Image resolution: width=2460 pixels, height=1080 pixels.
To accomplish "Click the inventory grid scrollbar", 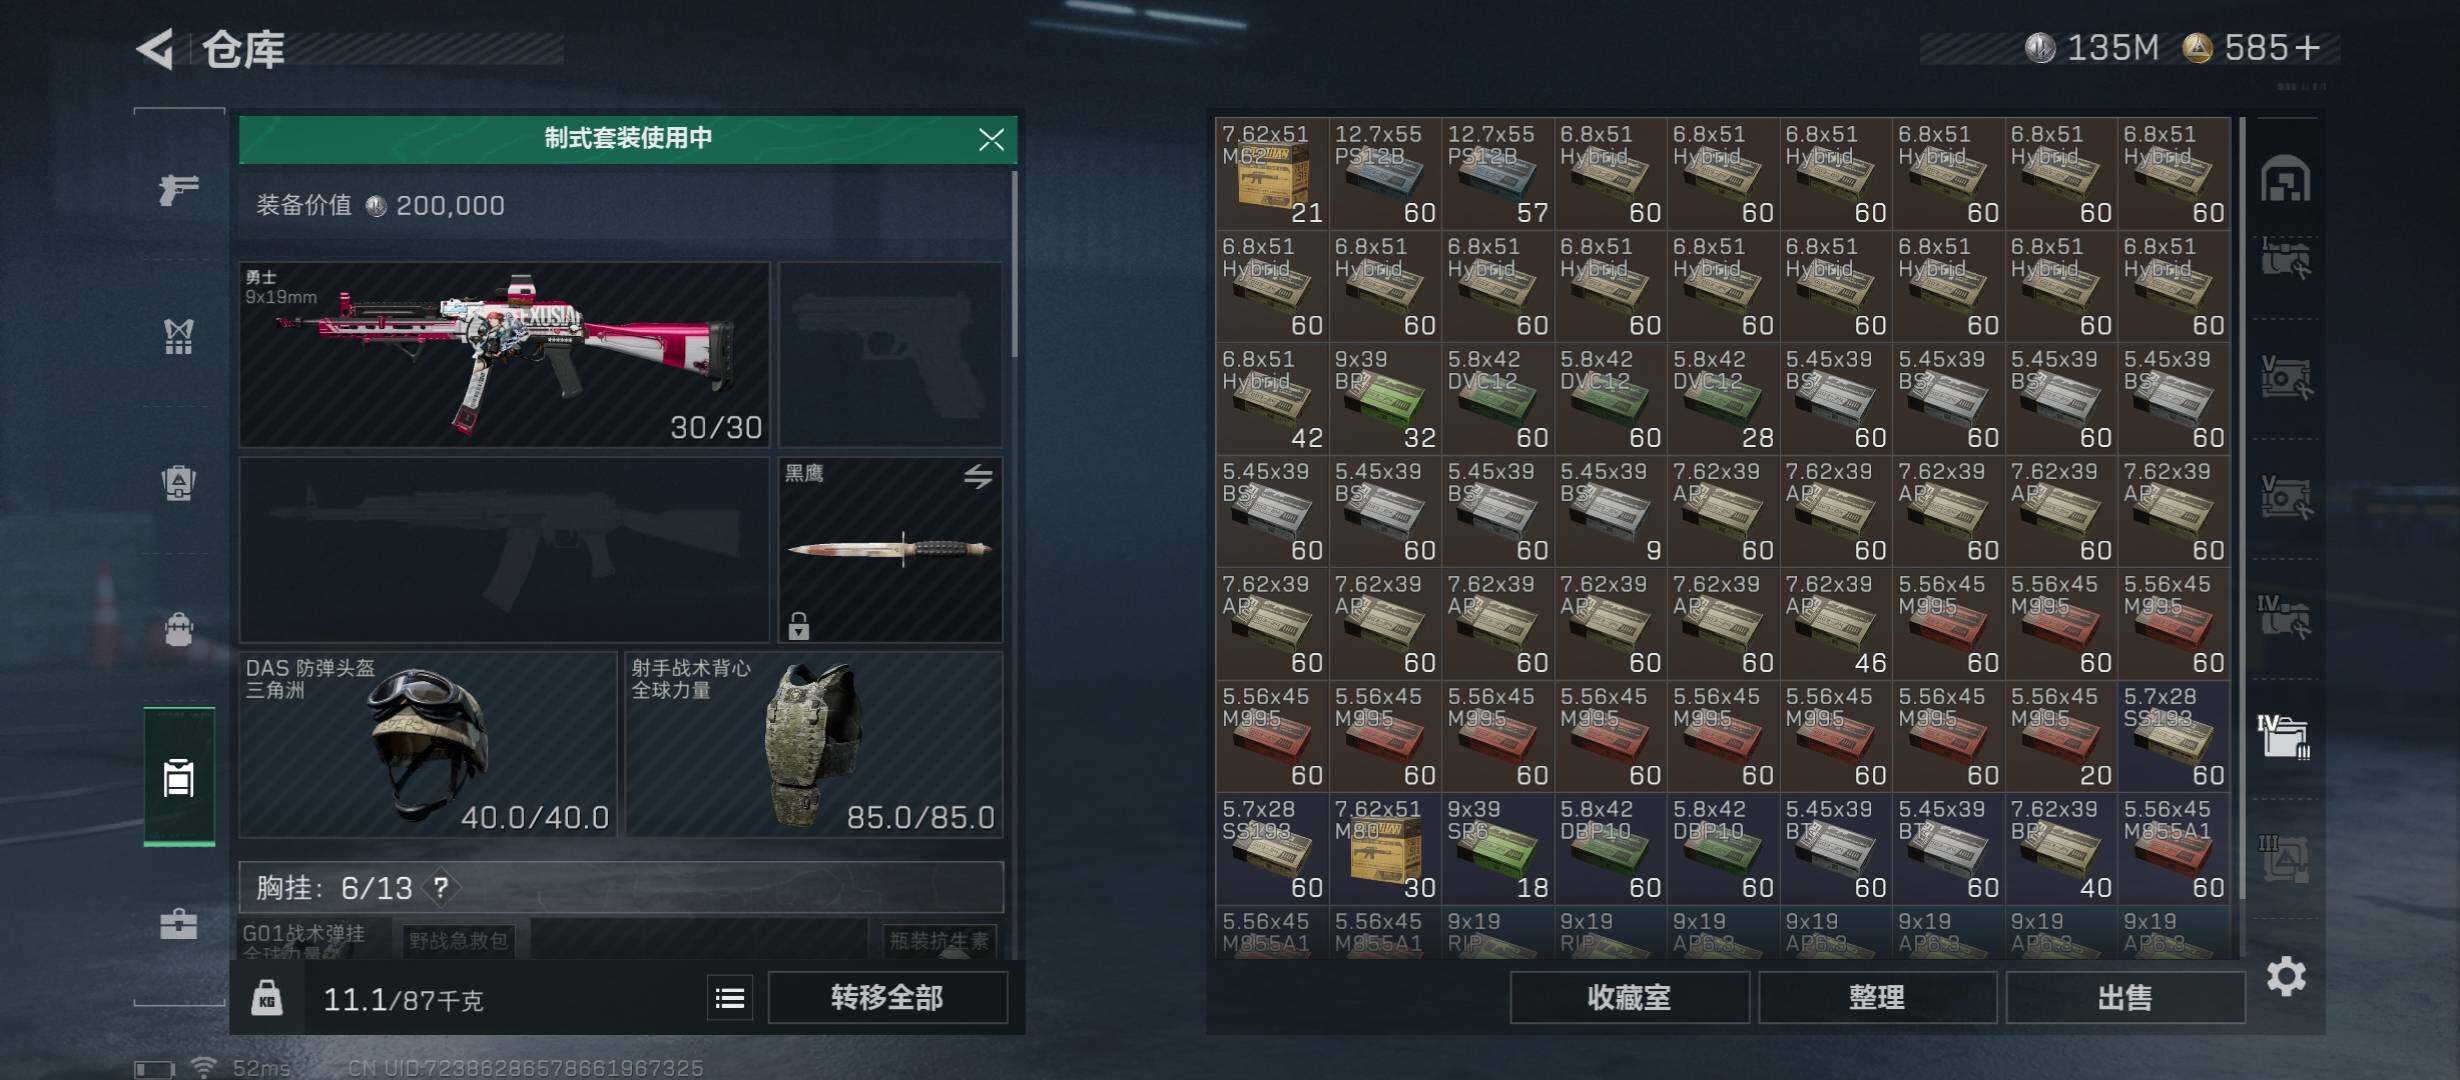I will [2242, 508].
